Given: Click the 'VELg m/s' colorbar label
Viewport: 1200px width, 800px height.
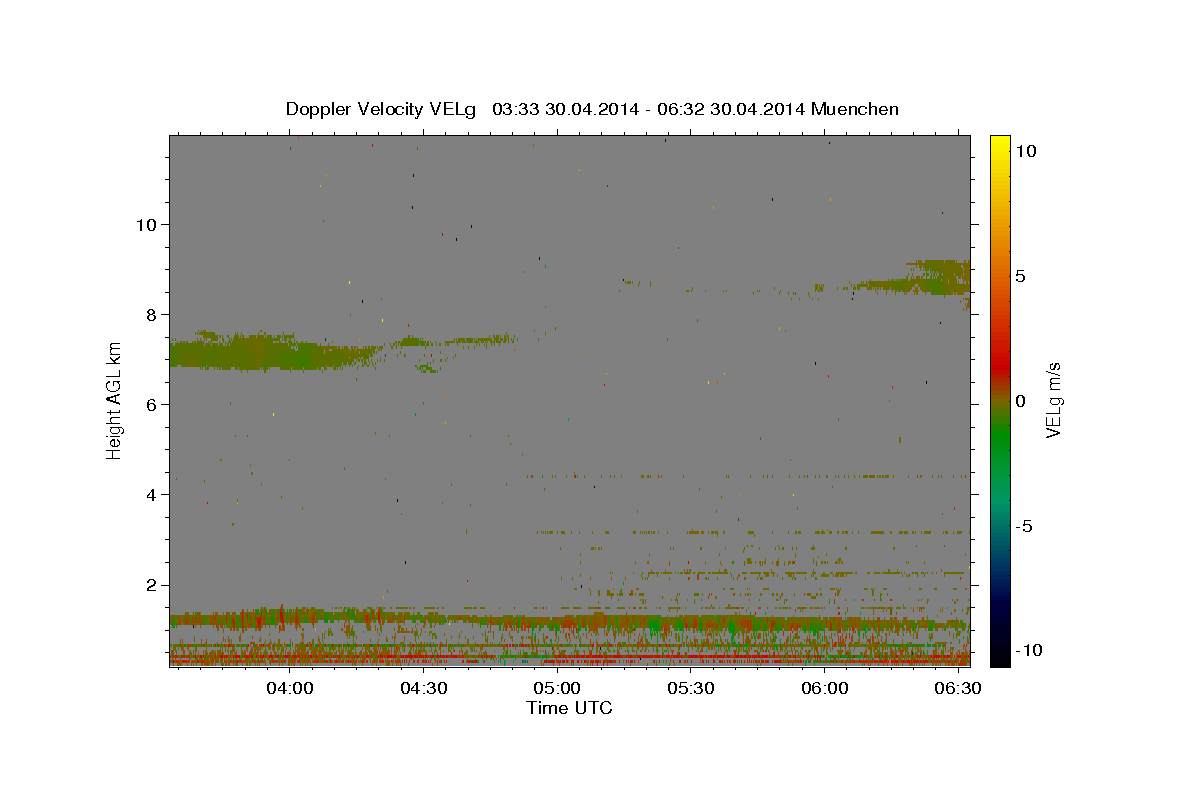Looking at the screenshot, I should [x=1053, y=400].
